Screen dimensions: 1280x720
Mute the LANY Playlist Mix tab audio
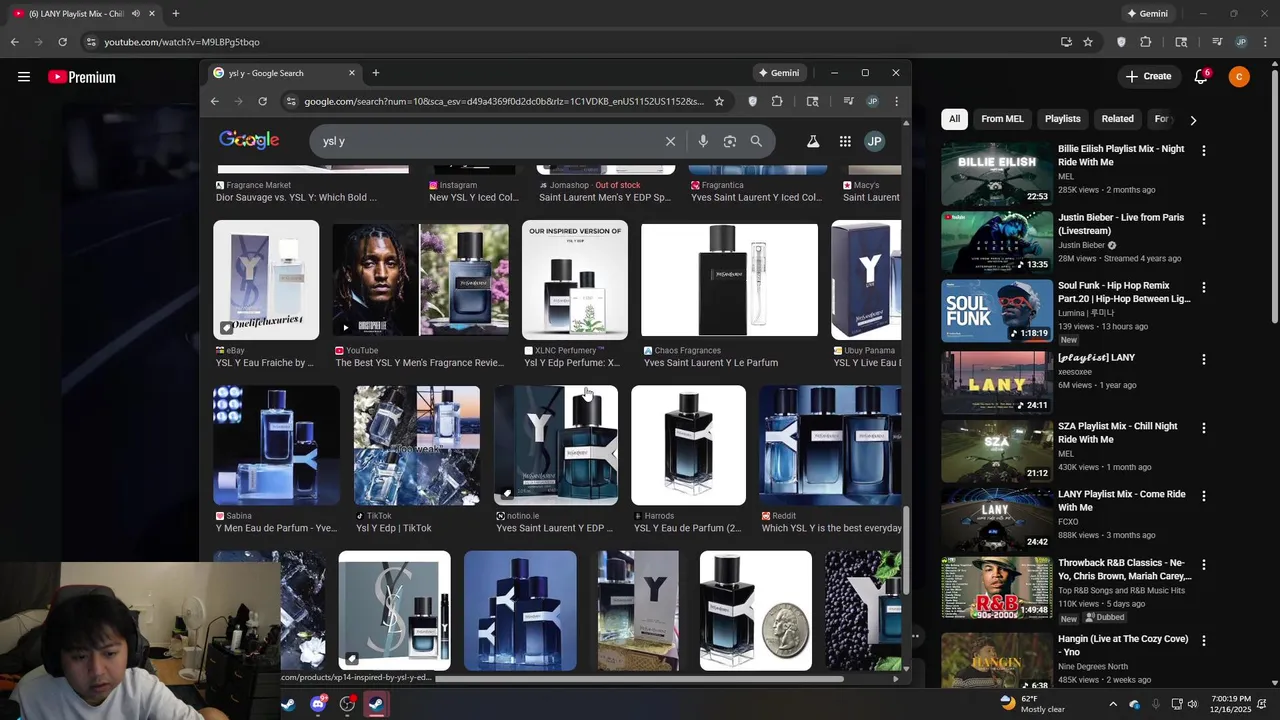pyautogui.click(x=135, y=14)
